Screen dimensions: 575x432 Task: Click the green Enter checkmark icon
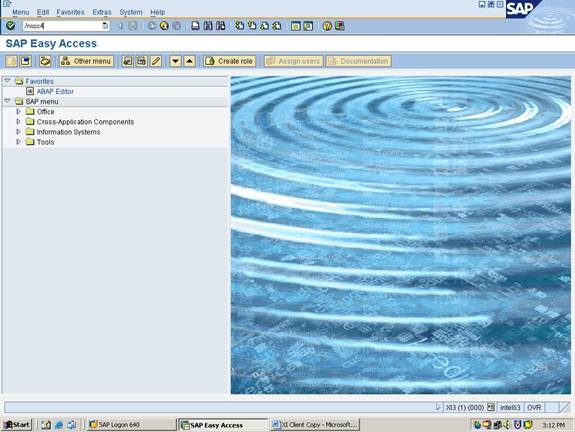coord(11,26)
